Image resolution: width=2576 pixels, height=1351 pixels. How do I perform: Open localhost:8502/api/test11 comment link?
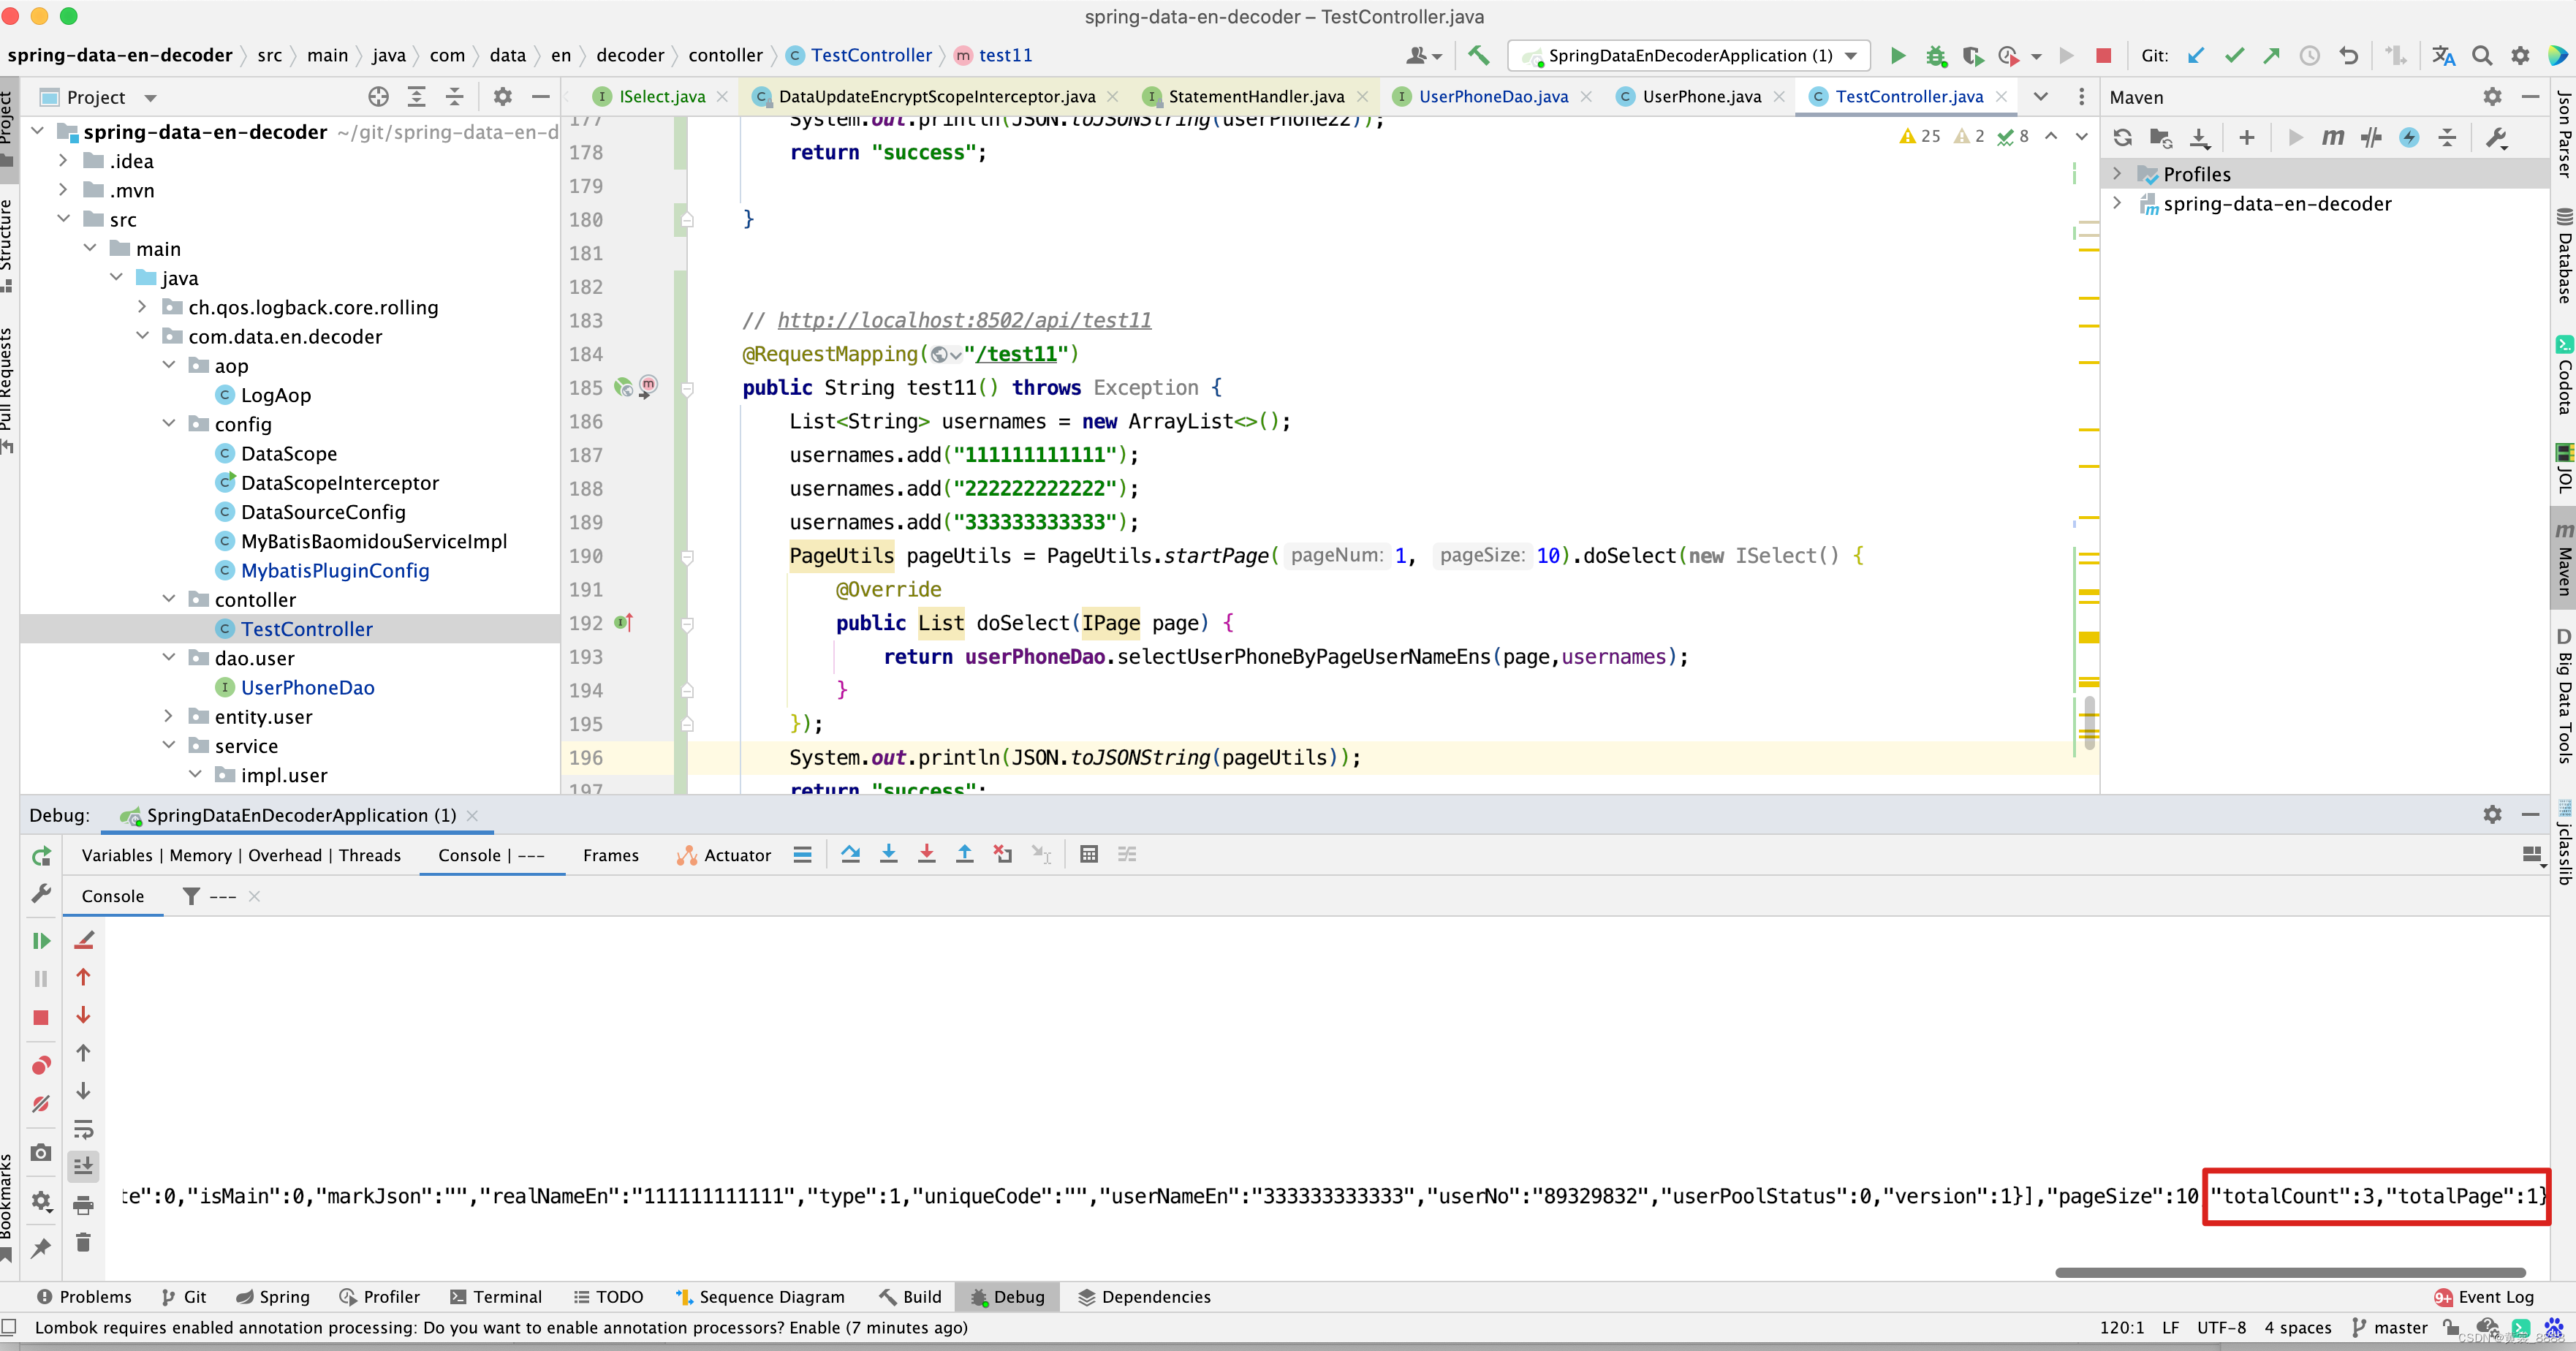(964, 320)
